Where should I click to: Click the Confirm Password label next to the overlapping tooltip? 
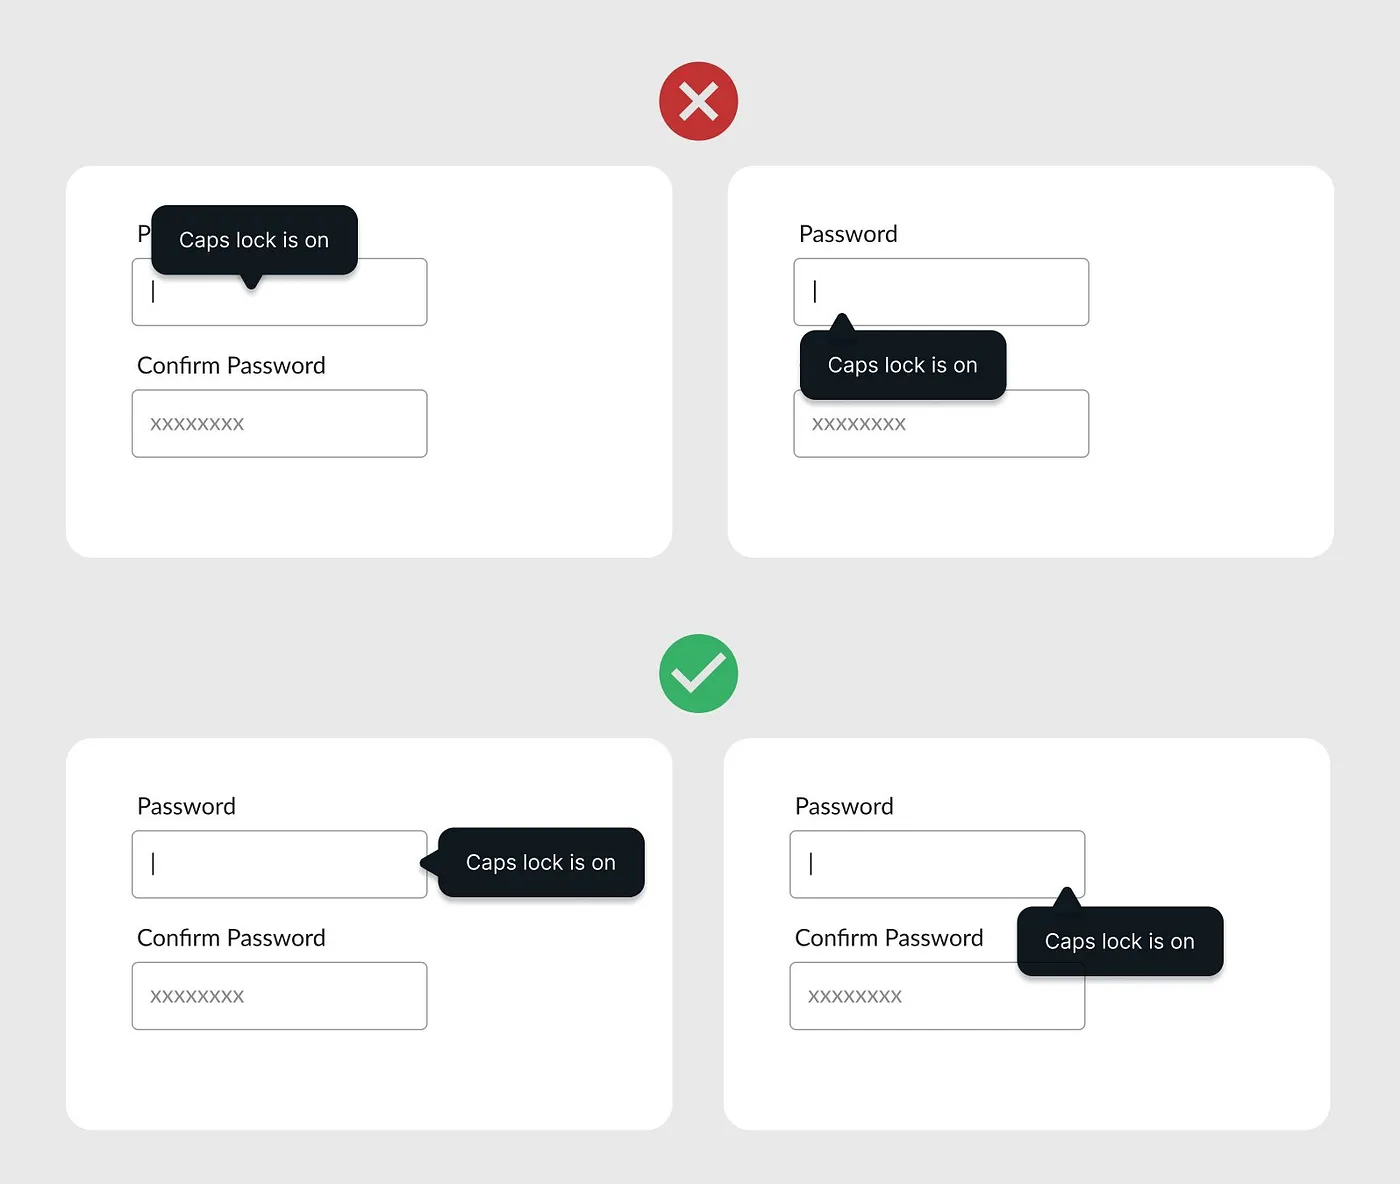pyautogui.click(x=888, y=938)
